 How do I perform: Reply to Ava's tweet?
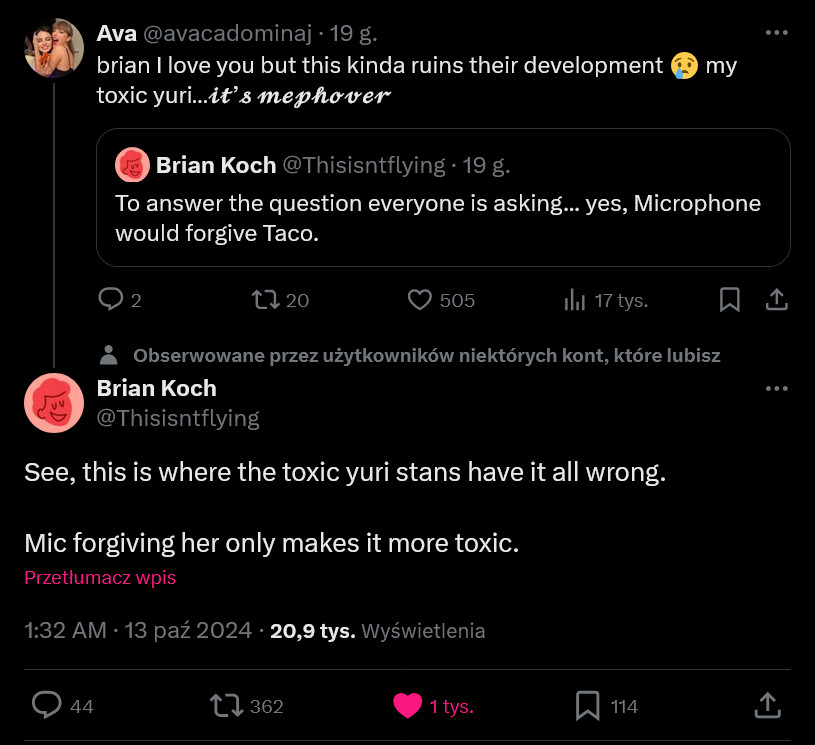click(110, 300)
